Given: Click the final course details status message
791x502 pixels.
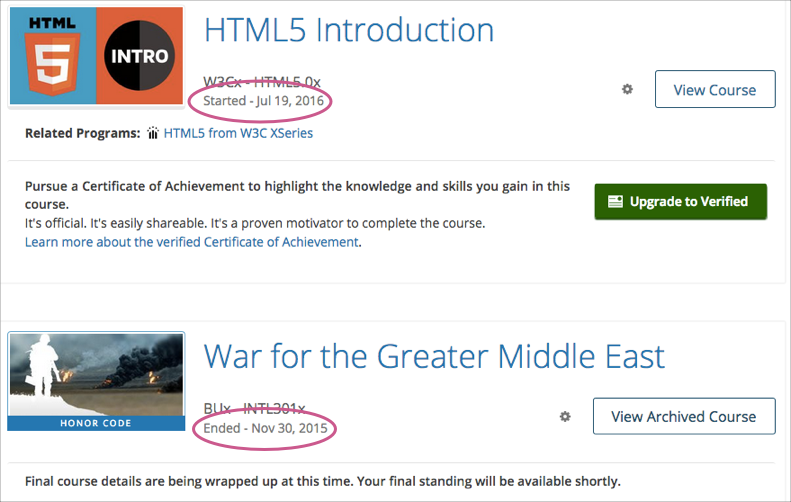Looking at the screenshot, I should [322, 480].
